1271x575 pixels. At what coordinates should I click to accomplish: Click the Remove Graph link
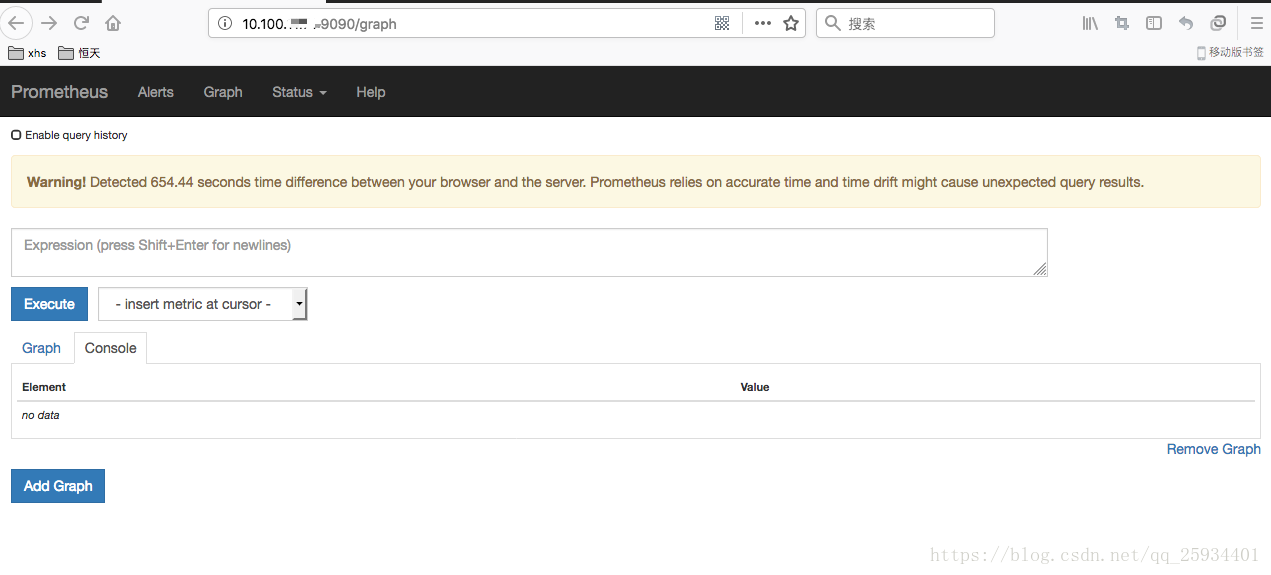pos(1213,449)
